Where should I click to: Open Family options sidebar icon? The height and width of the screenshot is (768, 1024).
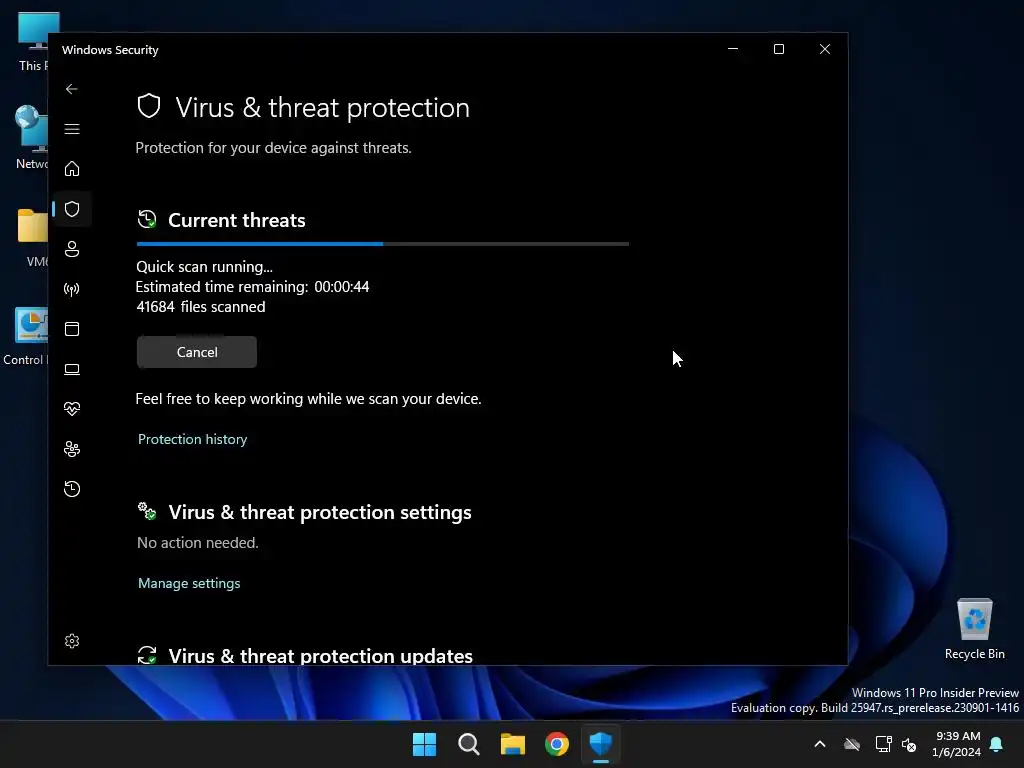point(72,449)
